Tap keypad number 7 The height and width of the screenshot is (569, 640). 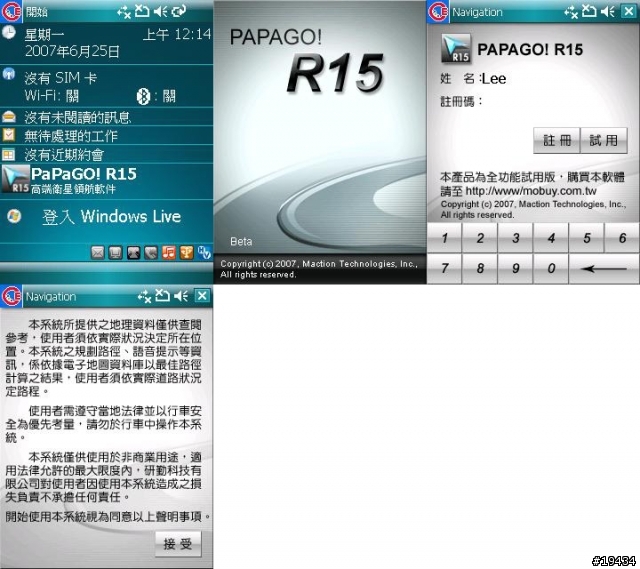click(x=444, y=268)
